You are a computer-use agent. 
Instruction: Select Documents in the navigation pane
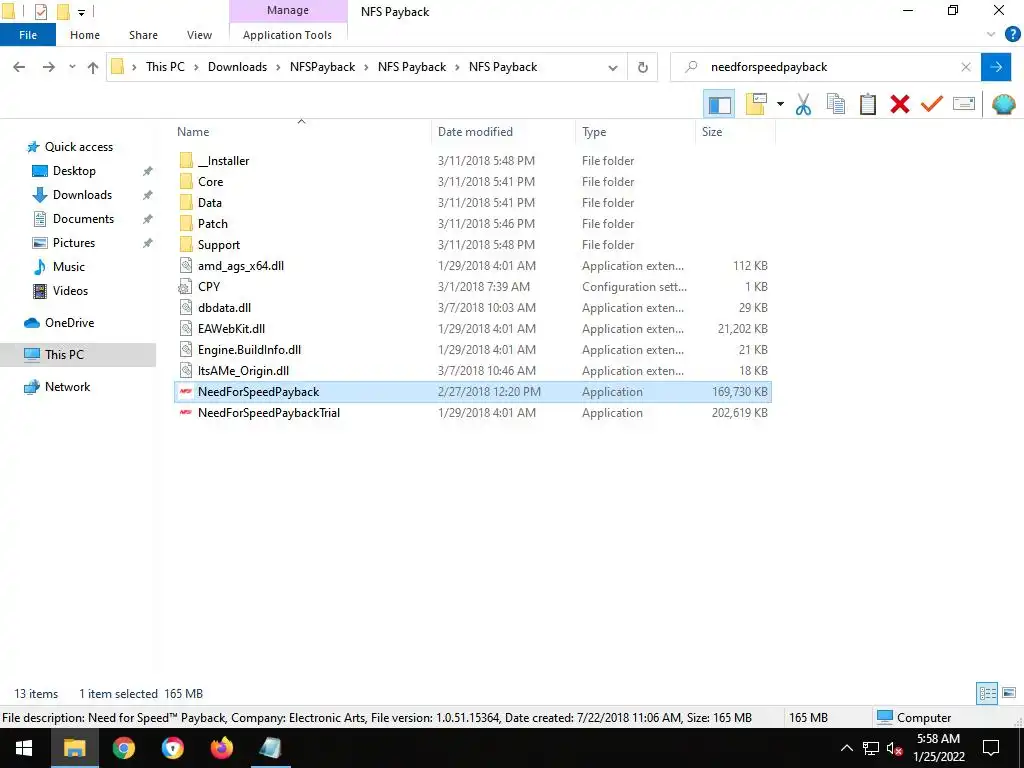click(x=83, y=219)
